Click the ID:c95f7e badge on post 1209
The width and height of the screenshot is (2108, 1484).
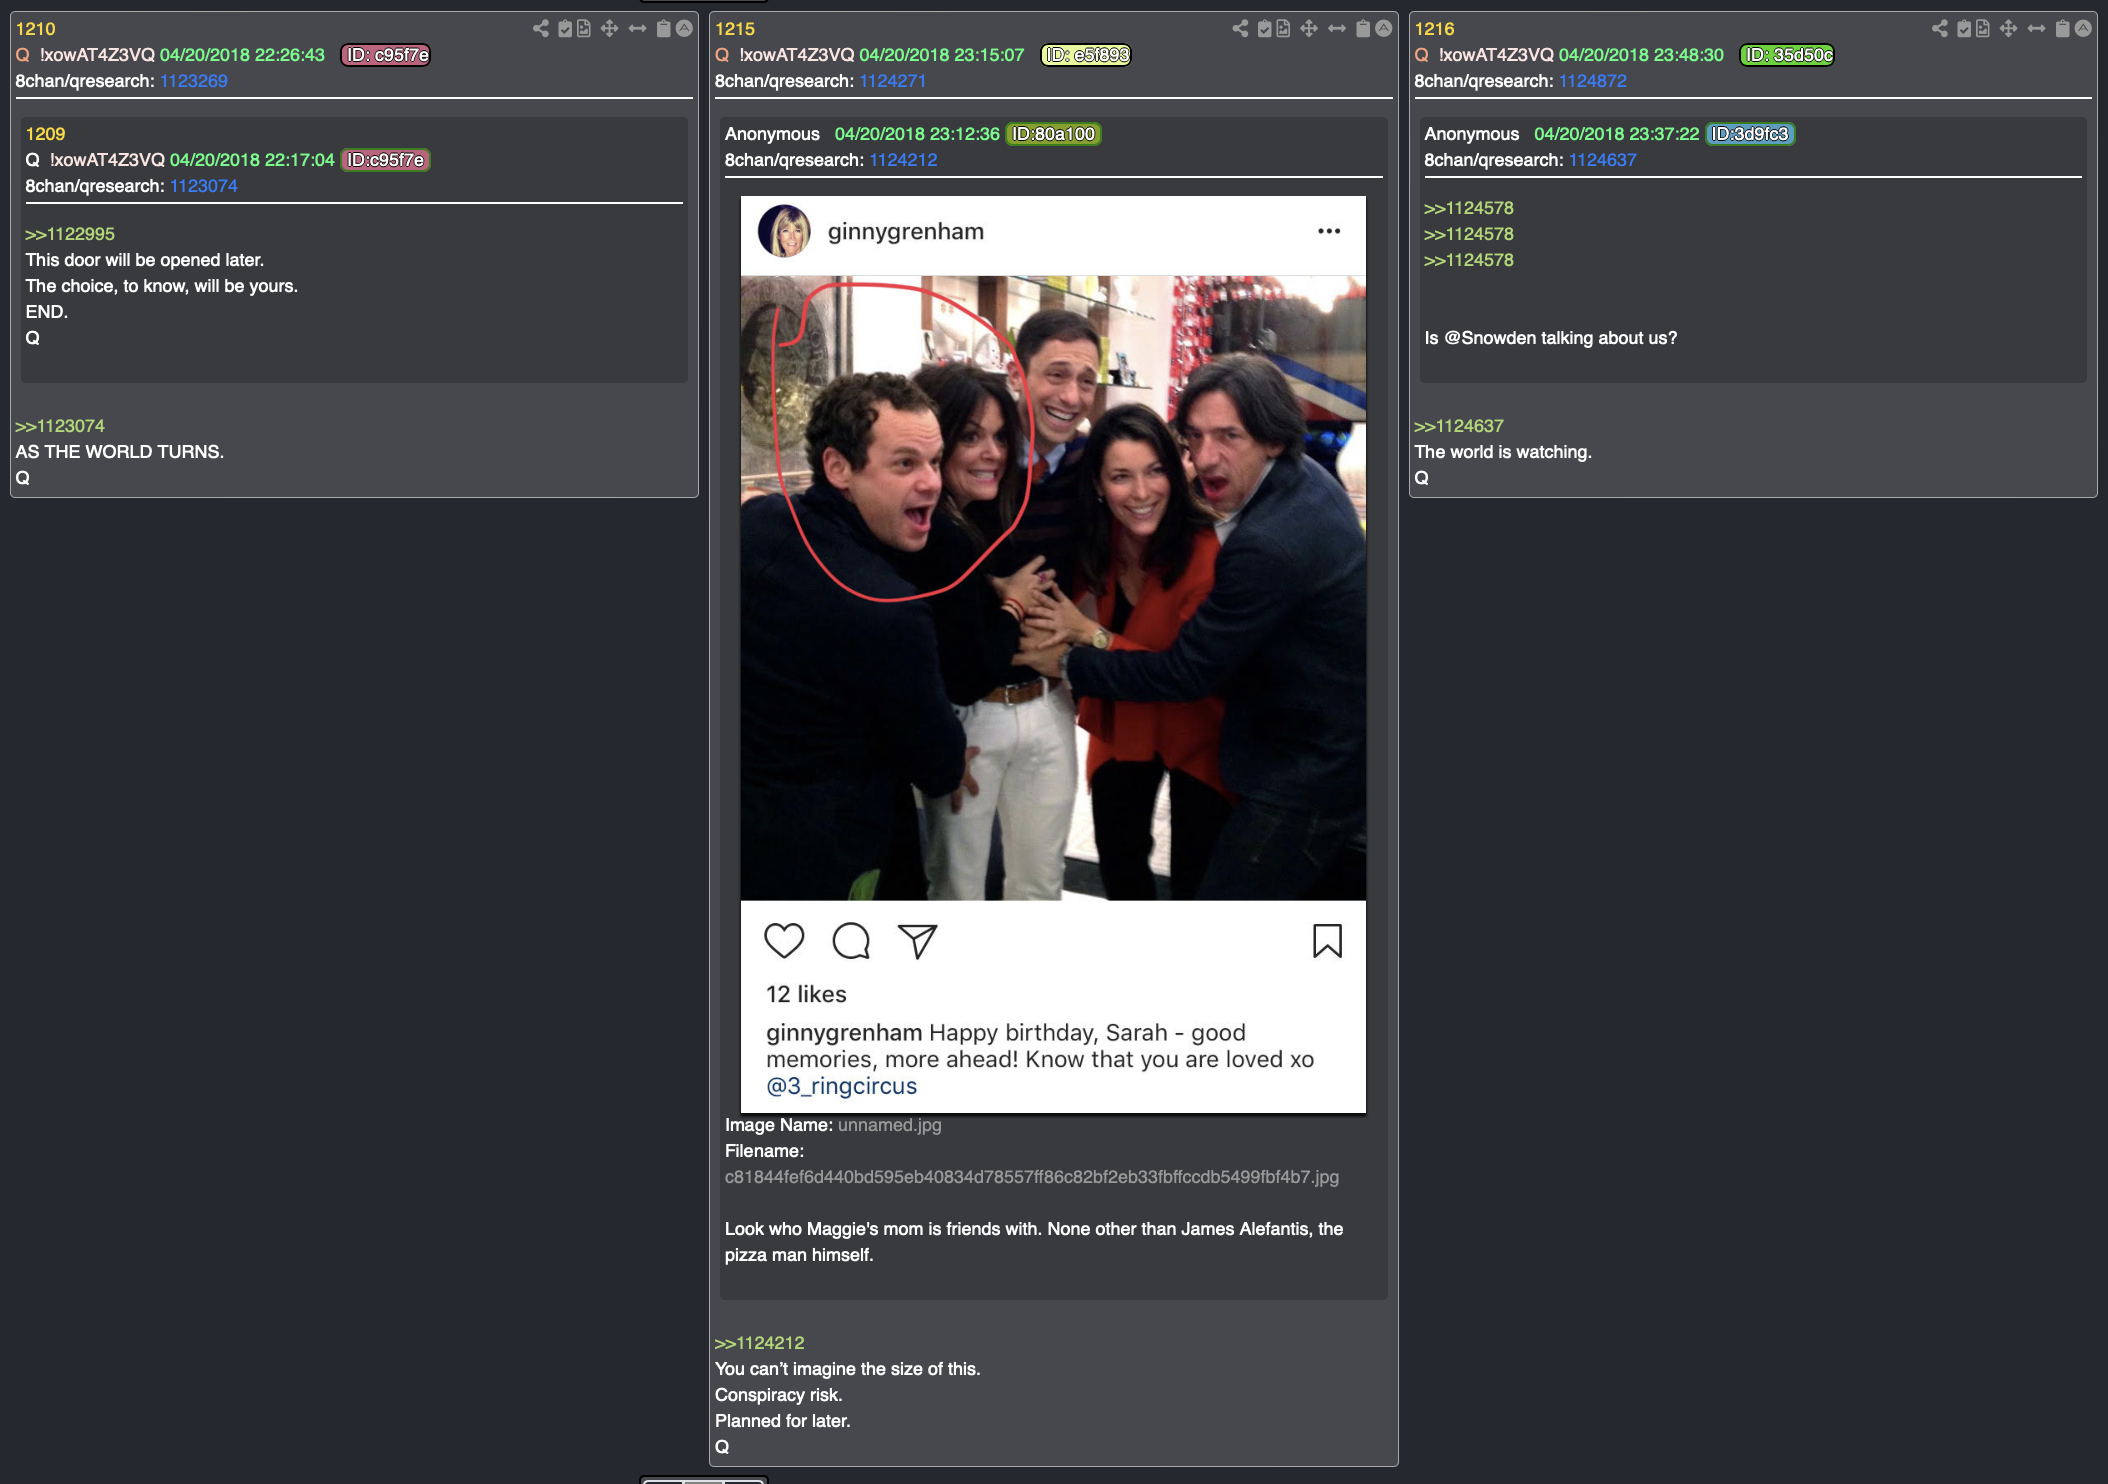click(x=385, y=160)
